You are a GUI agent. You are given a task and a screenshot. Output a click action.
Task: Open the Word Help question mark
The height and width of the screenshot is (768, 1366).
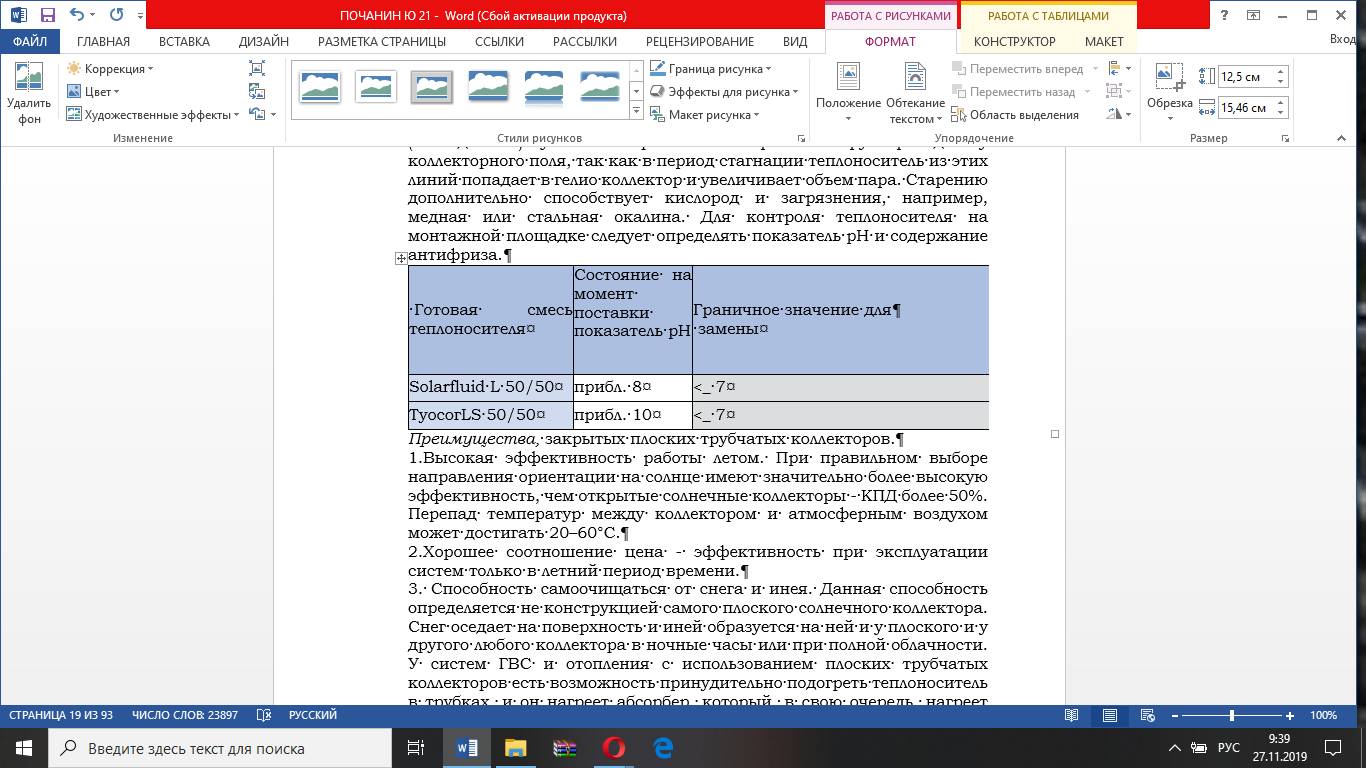click(x=1224, y=15)
